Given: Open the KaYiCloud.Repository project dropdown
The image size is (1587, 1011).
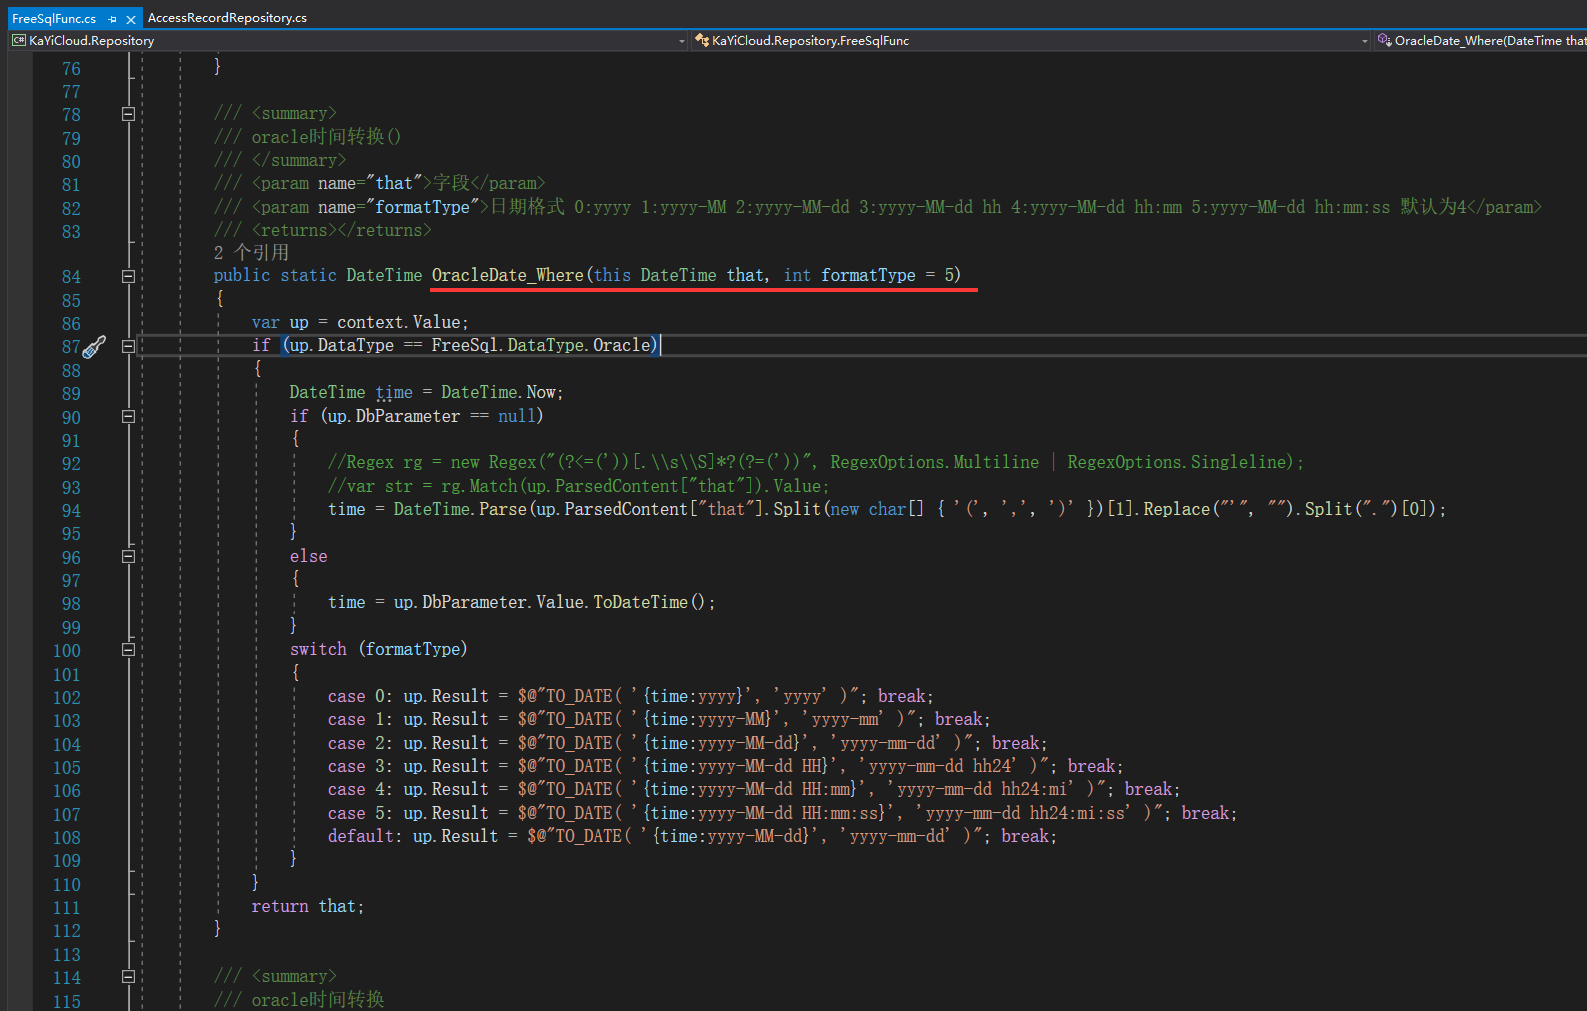Looking at the screenshot, I should click(x=682, y=41).
